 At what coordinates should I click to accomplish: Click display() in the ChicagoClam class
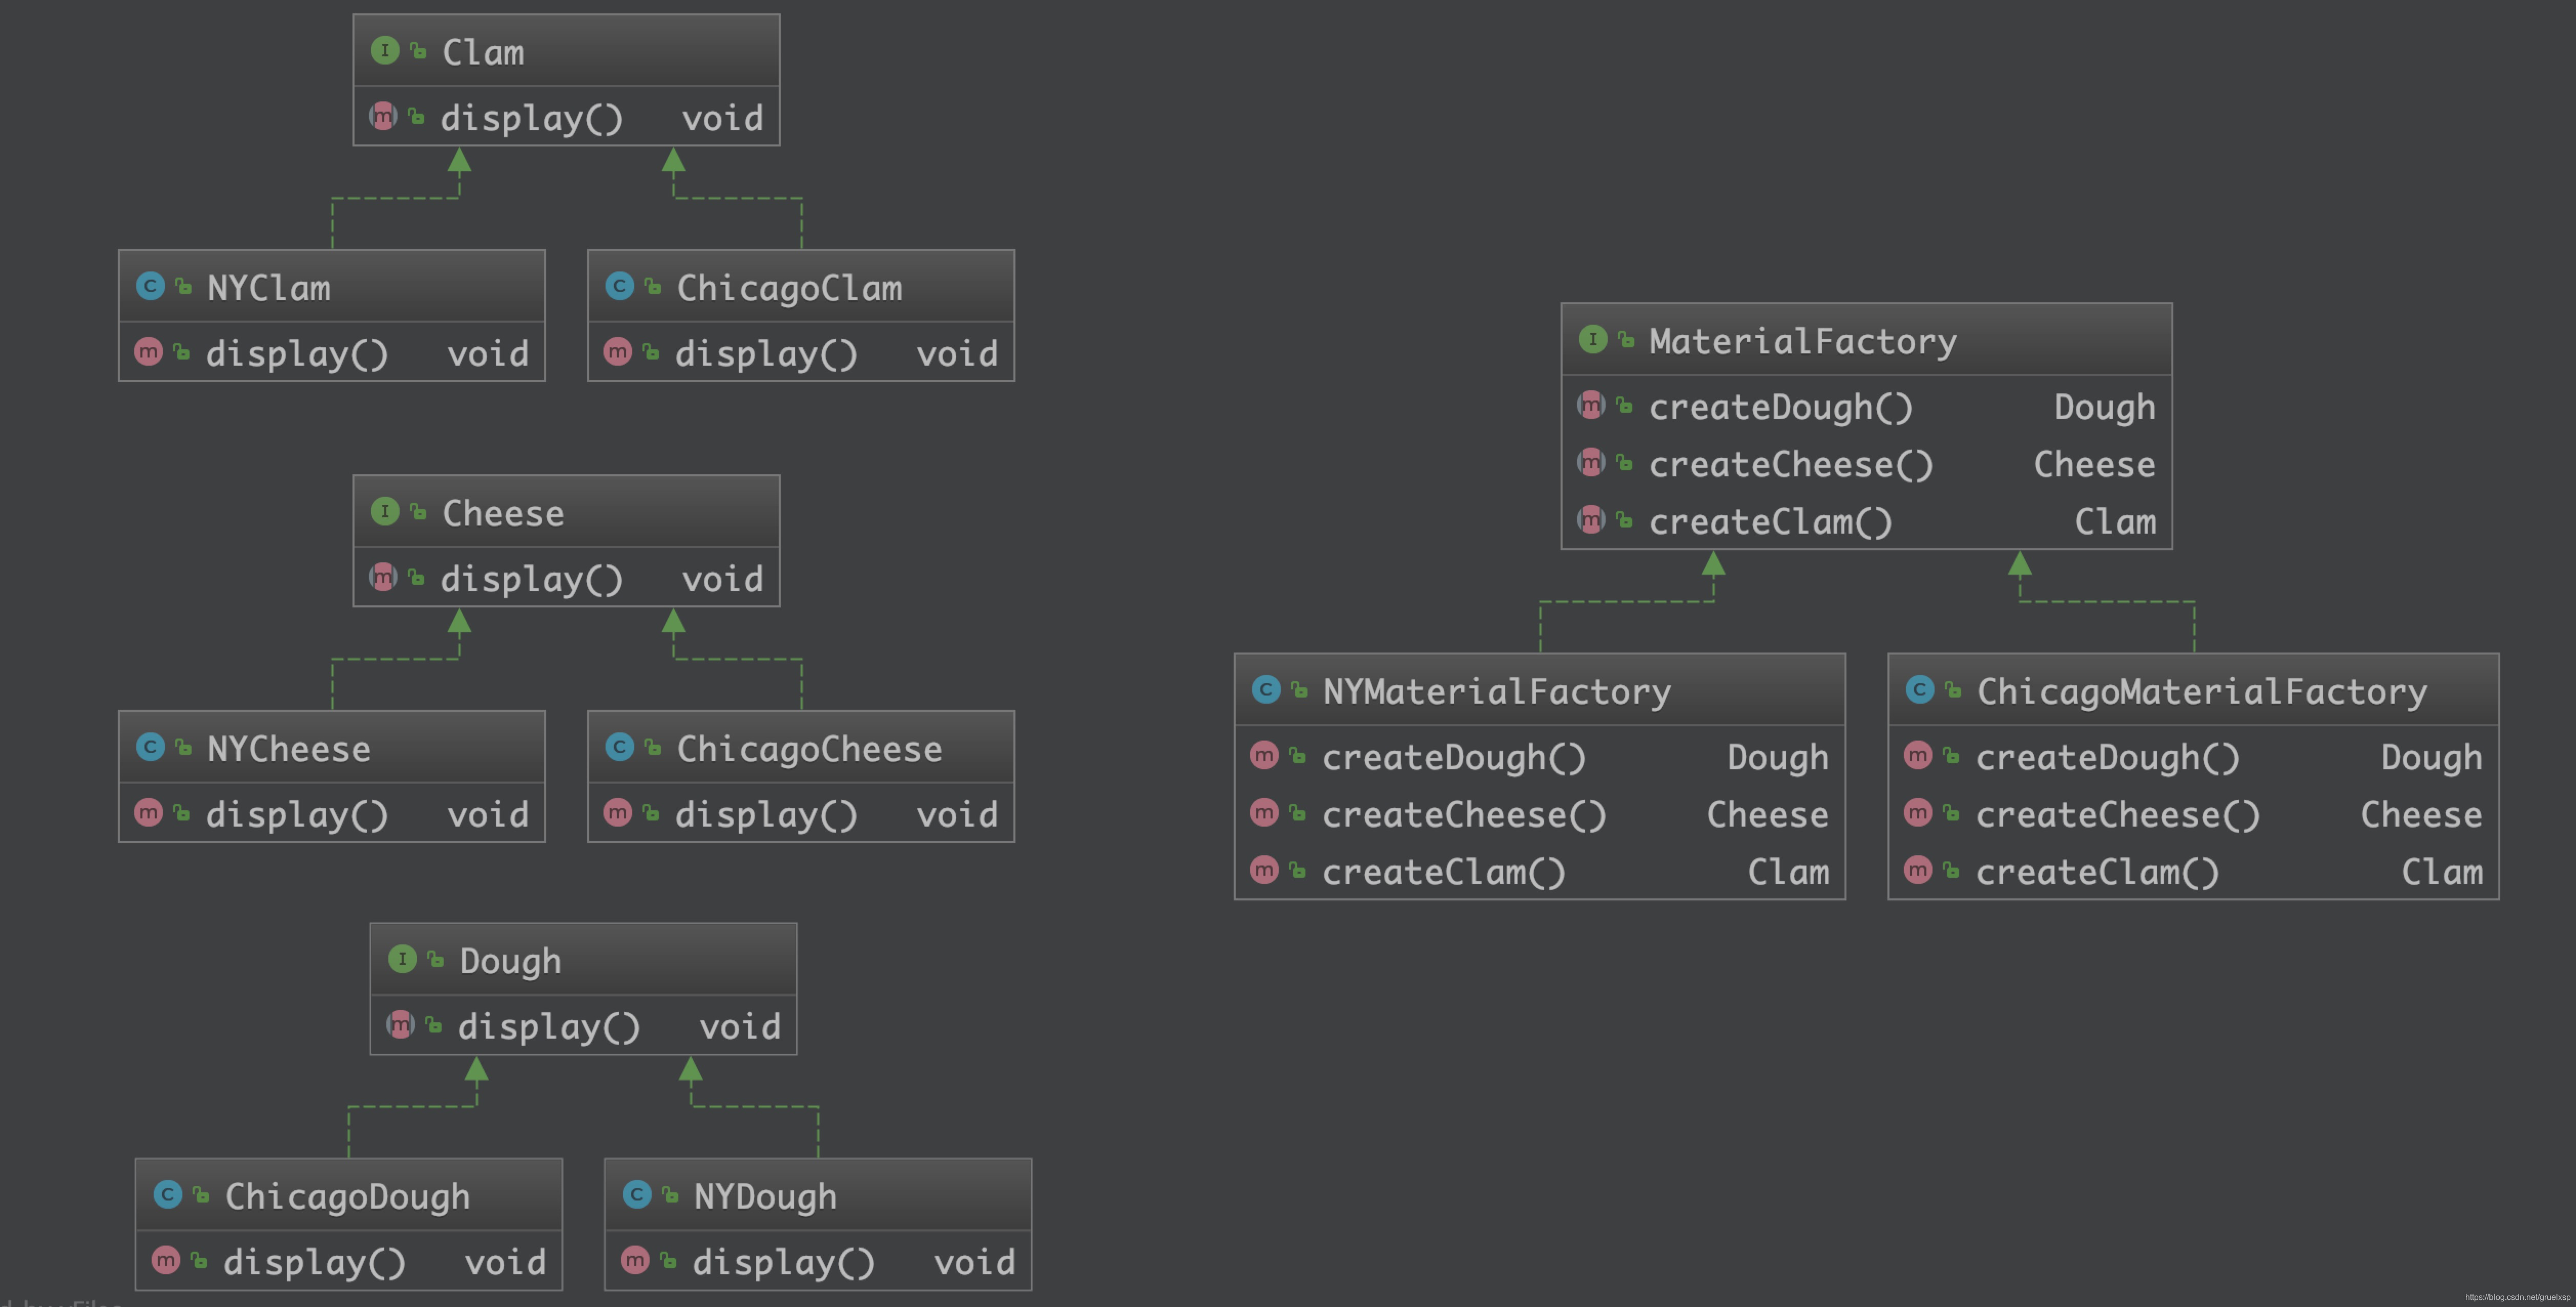pyautogui.click(x=766, y=354)
